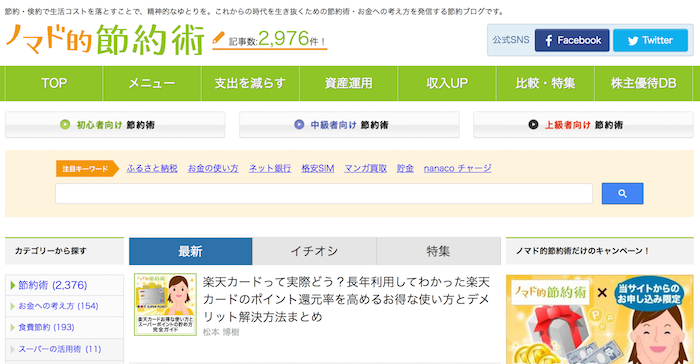Open 支出を減らす in the navigation bar
Viewport: 700px width, 364px height.
[250, 83]
